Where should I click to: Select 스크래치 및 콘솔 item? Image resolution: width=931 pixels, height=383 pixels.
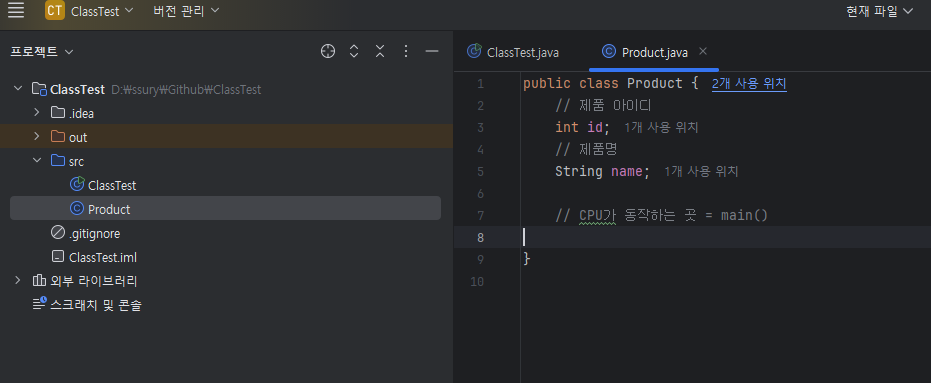click(x=96, y=305)
